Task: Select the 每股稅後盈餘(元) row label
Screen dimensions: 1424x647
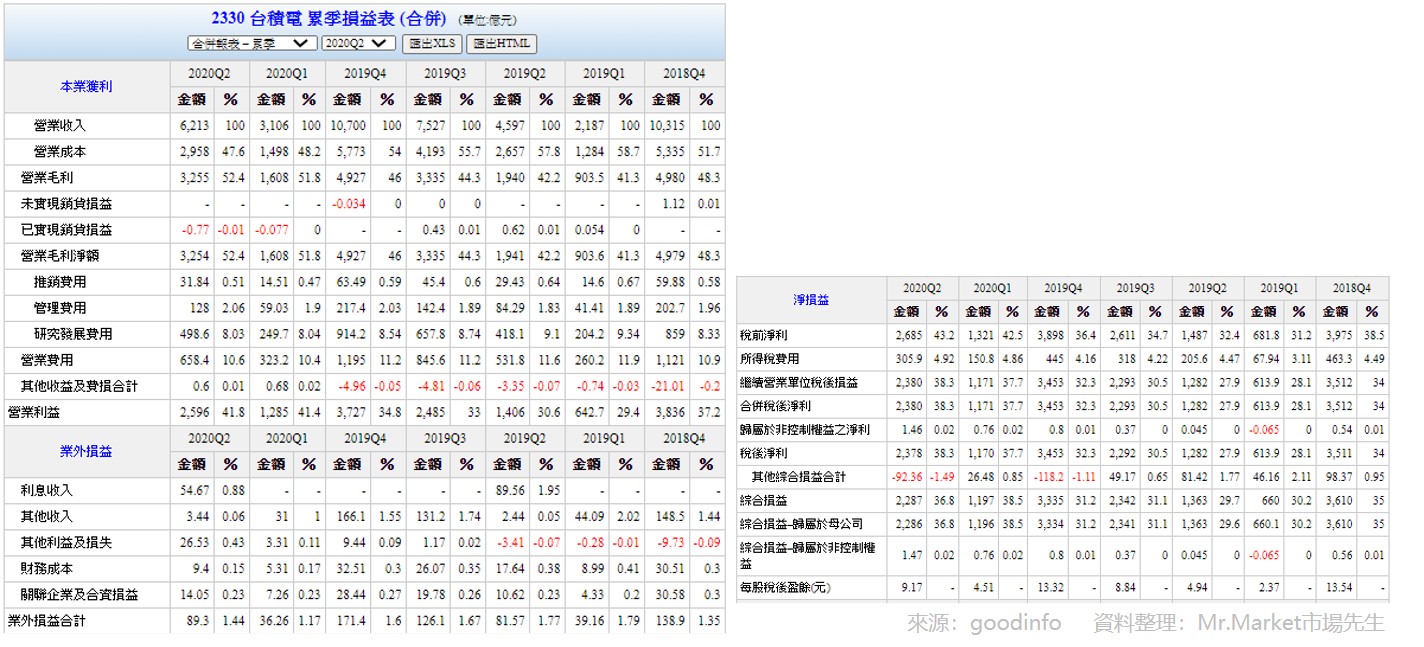Action: point(785,588)
